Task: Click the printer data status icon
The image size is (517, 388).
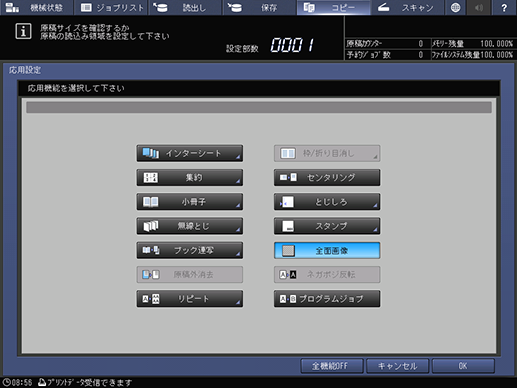Action: click(x=42, y=382)
